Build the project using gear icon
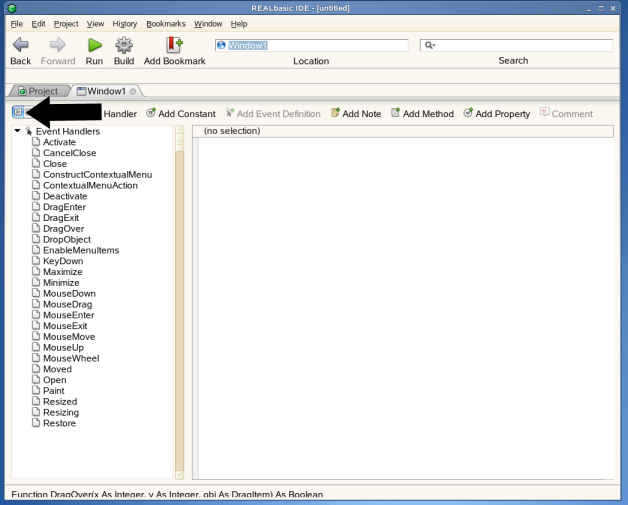The width and height of the screenshot is (628, 505). coord(124,51)
